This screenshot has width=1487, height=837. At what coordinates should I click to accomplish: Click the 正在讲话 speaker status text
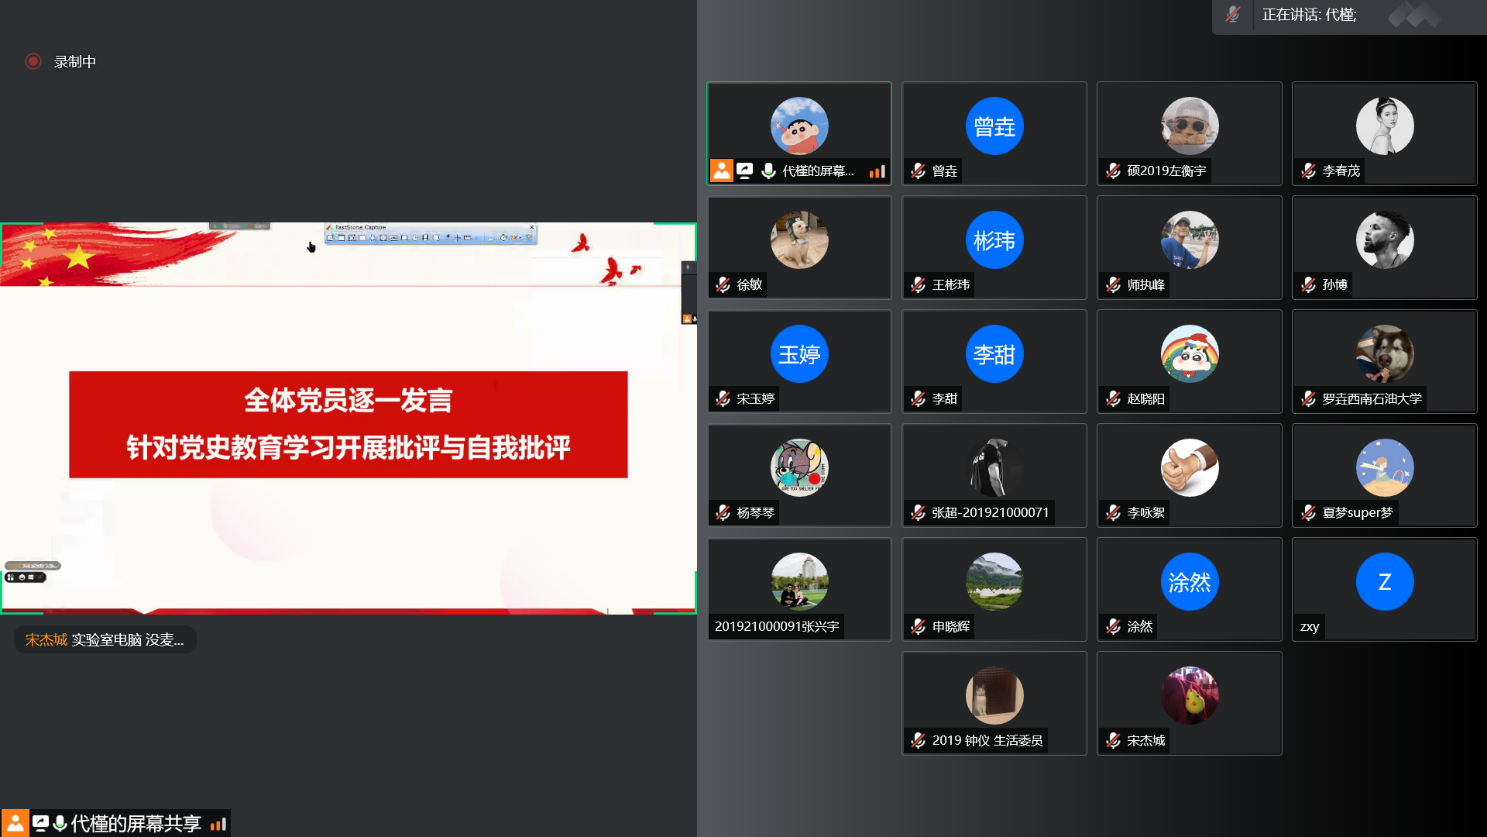[1308, 15]
